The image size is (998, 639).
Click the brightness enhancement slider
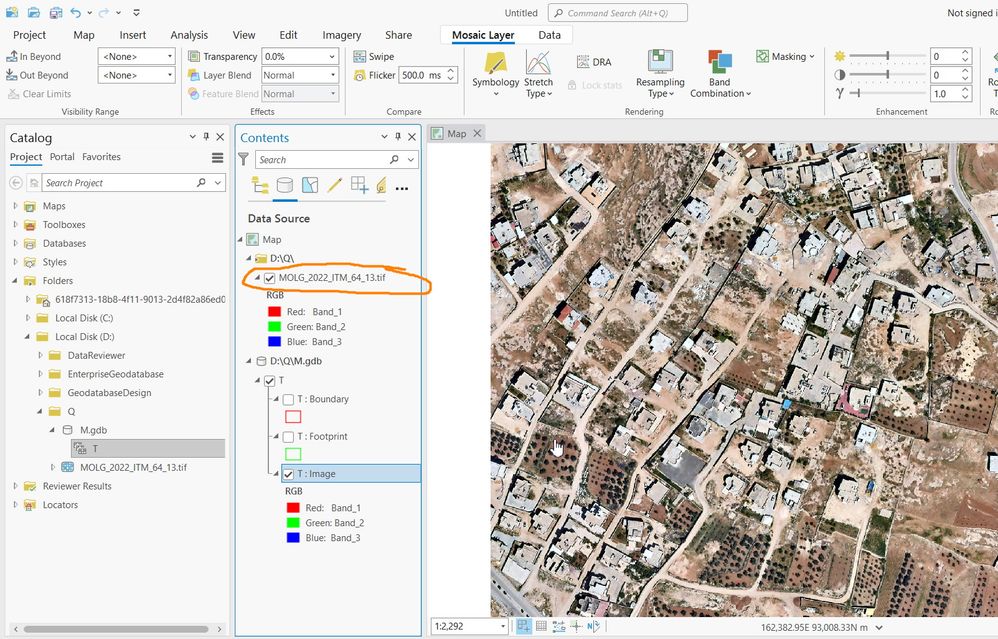(885, 56)
